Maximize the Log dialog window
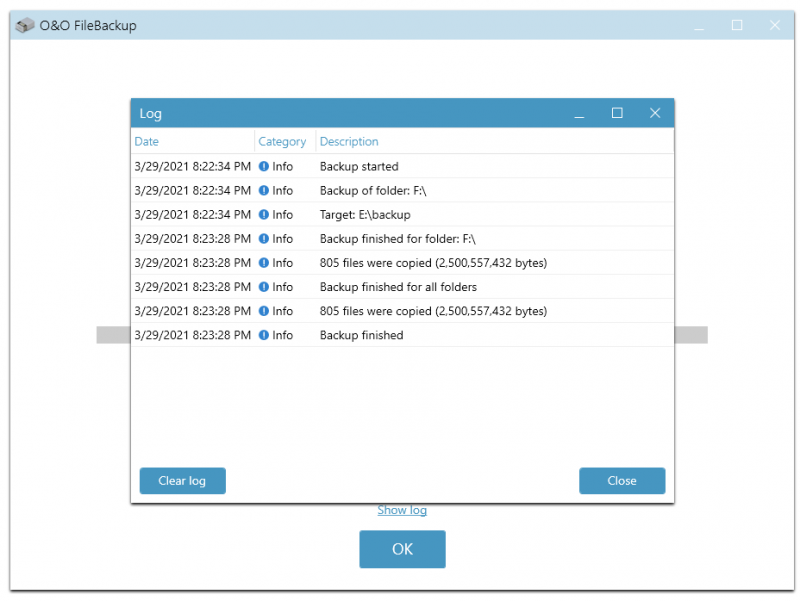Viewport: 800px width, 601px height. [x=617, y=113]
